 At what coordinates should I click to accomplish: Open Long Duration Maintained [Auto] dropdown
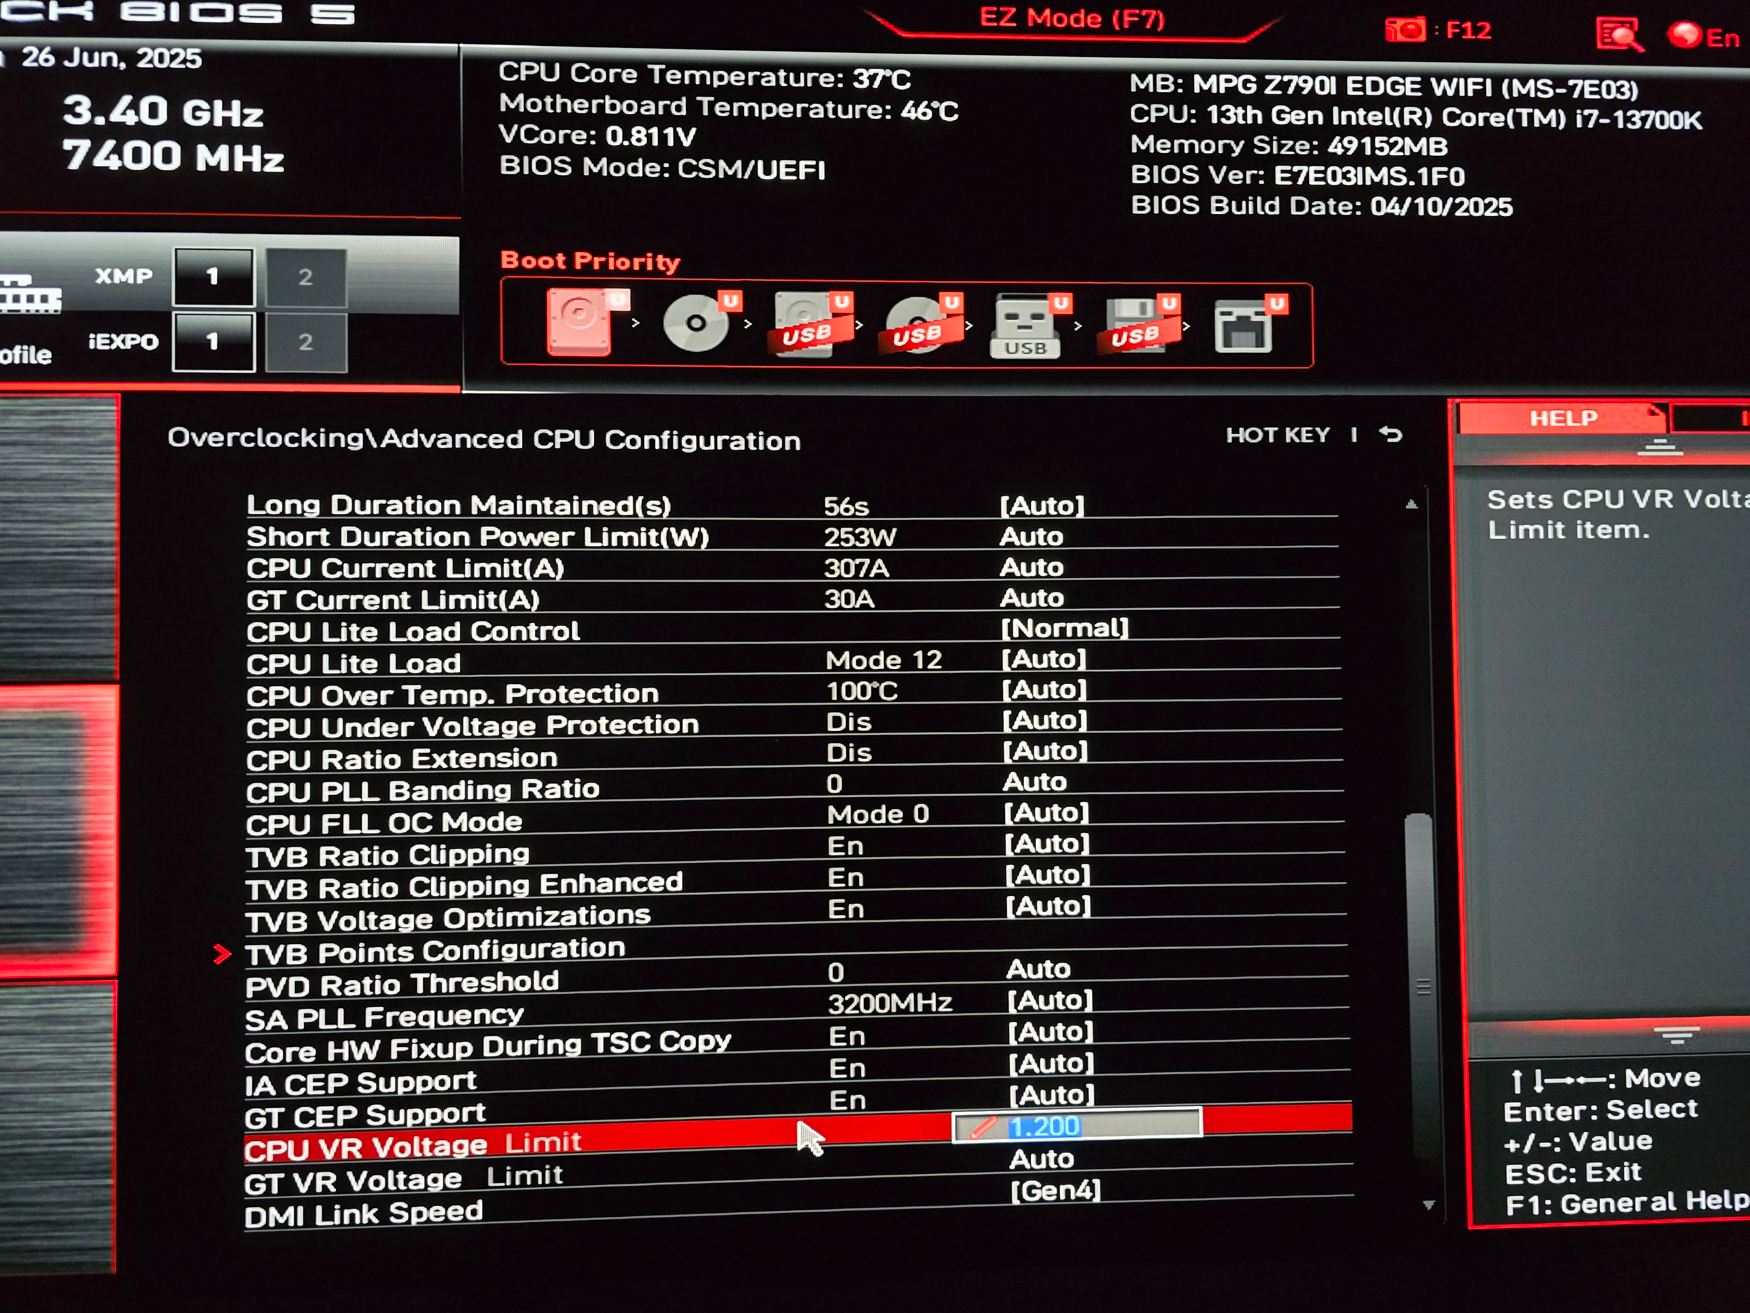[x=1042, y=506]
